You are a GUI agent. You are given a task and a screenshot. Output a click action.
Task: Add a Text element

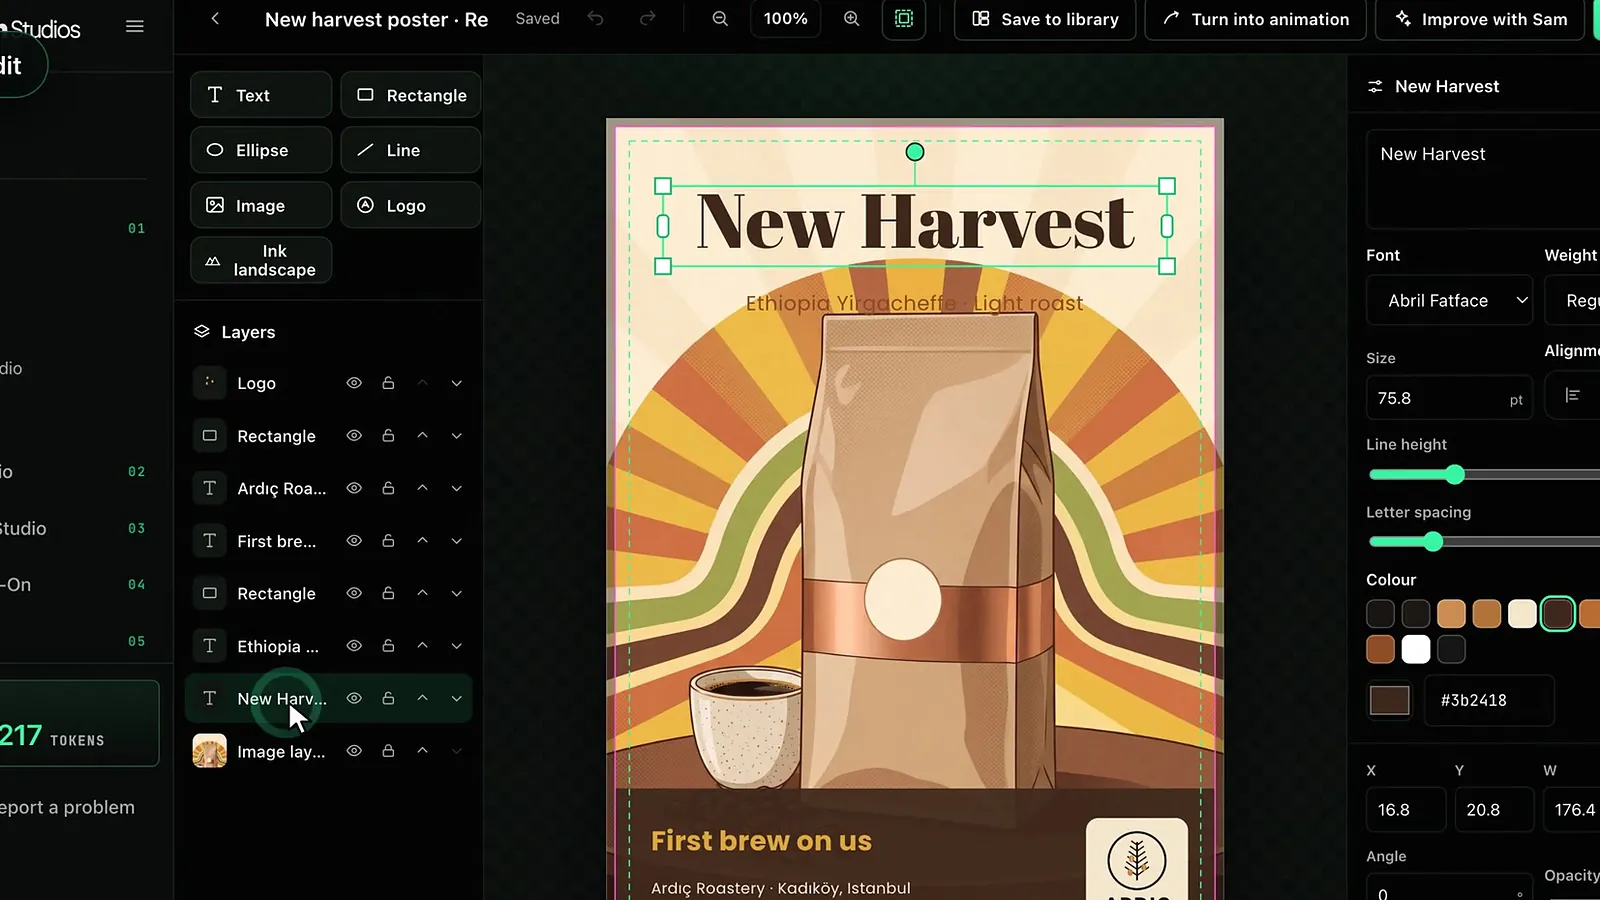[261, 95]
